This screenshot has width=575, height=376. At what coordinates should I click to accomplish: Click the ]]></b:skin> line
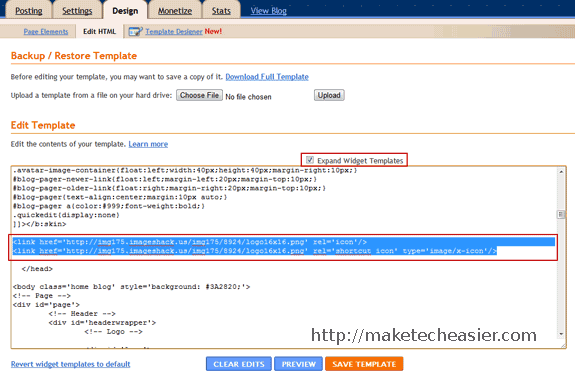[40, 224]
